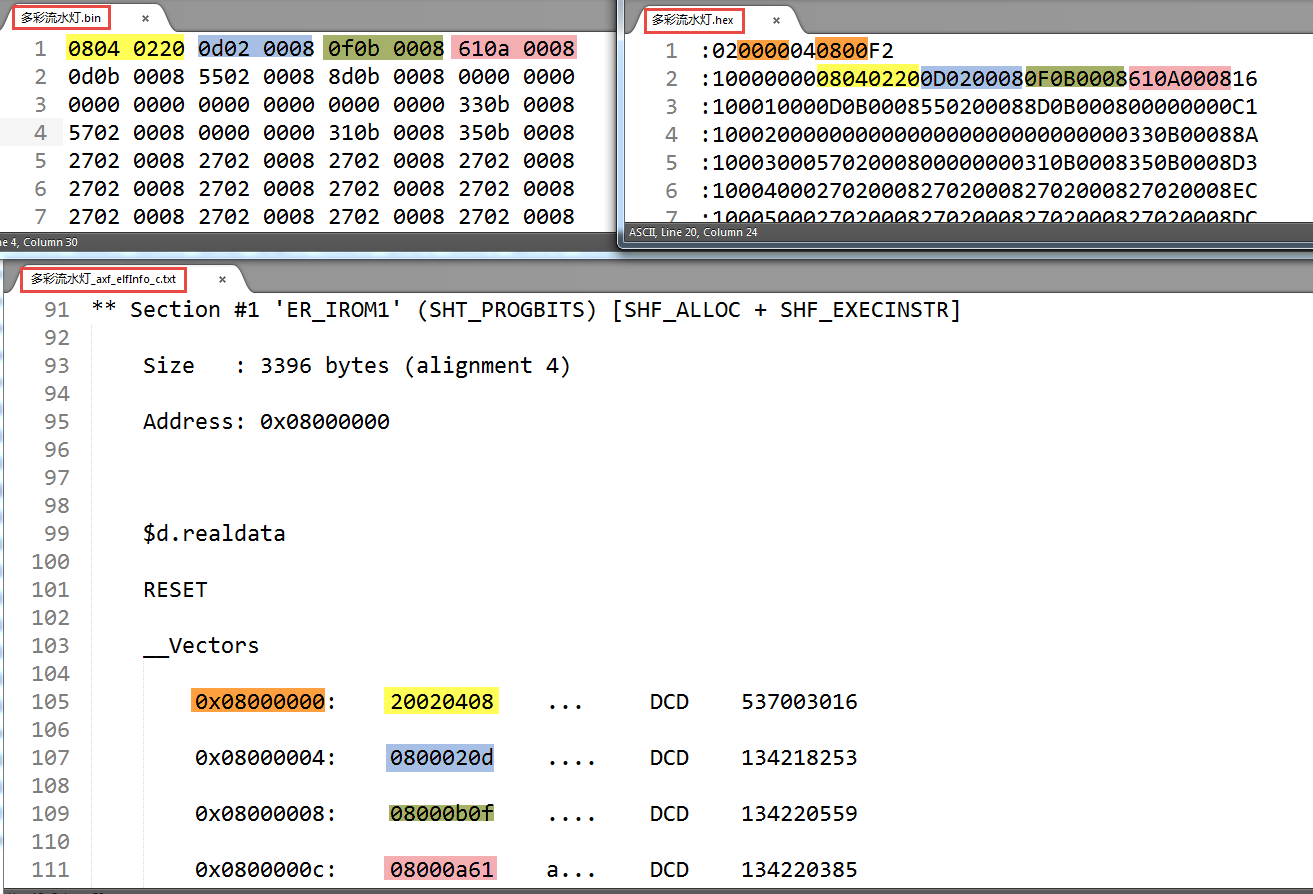Click green-highlighted "0f0b 0008" in bin file

pyautogui.click(x=383, y=48)
